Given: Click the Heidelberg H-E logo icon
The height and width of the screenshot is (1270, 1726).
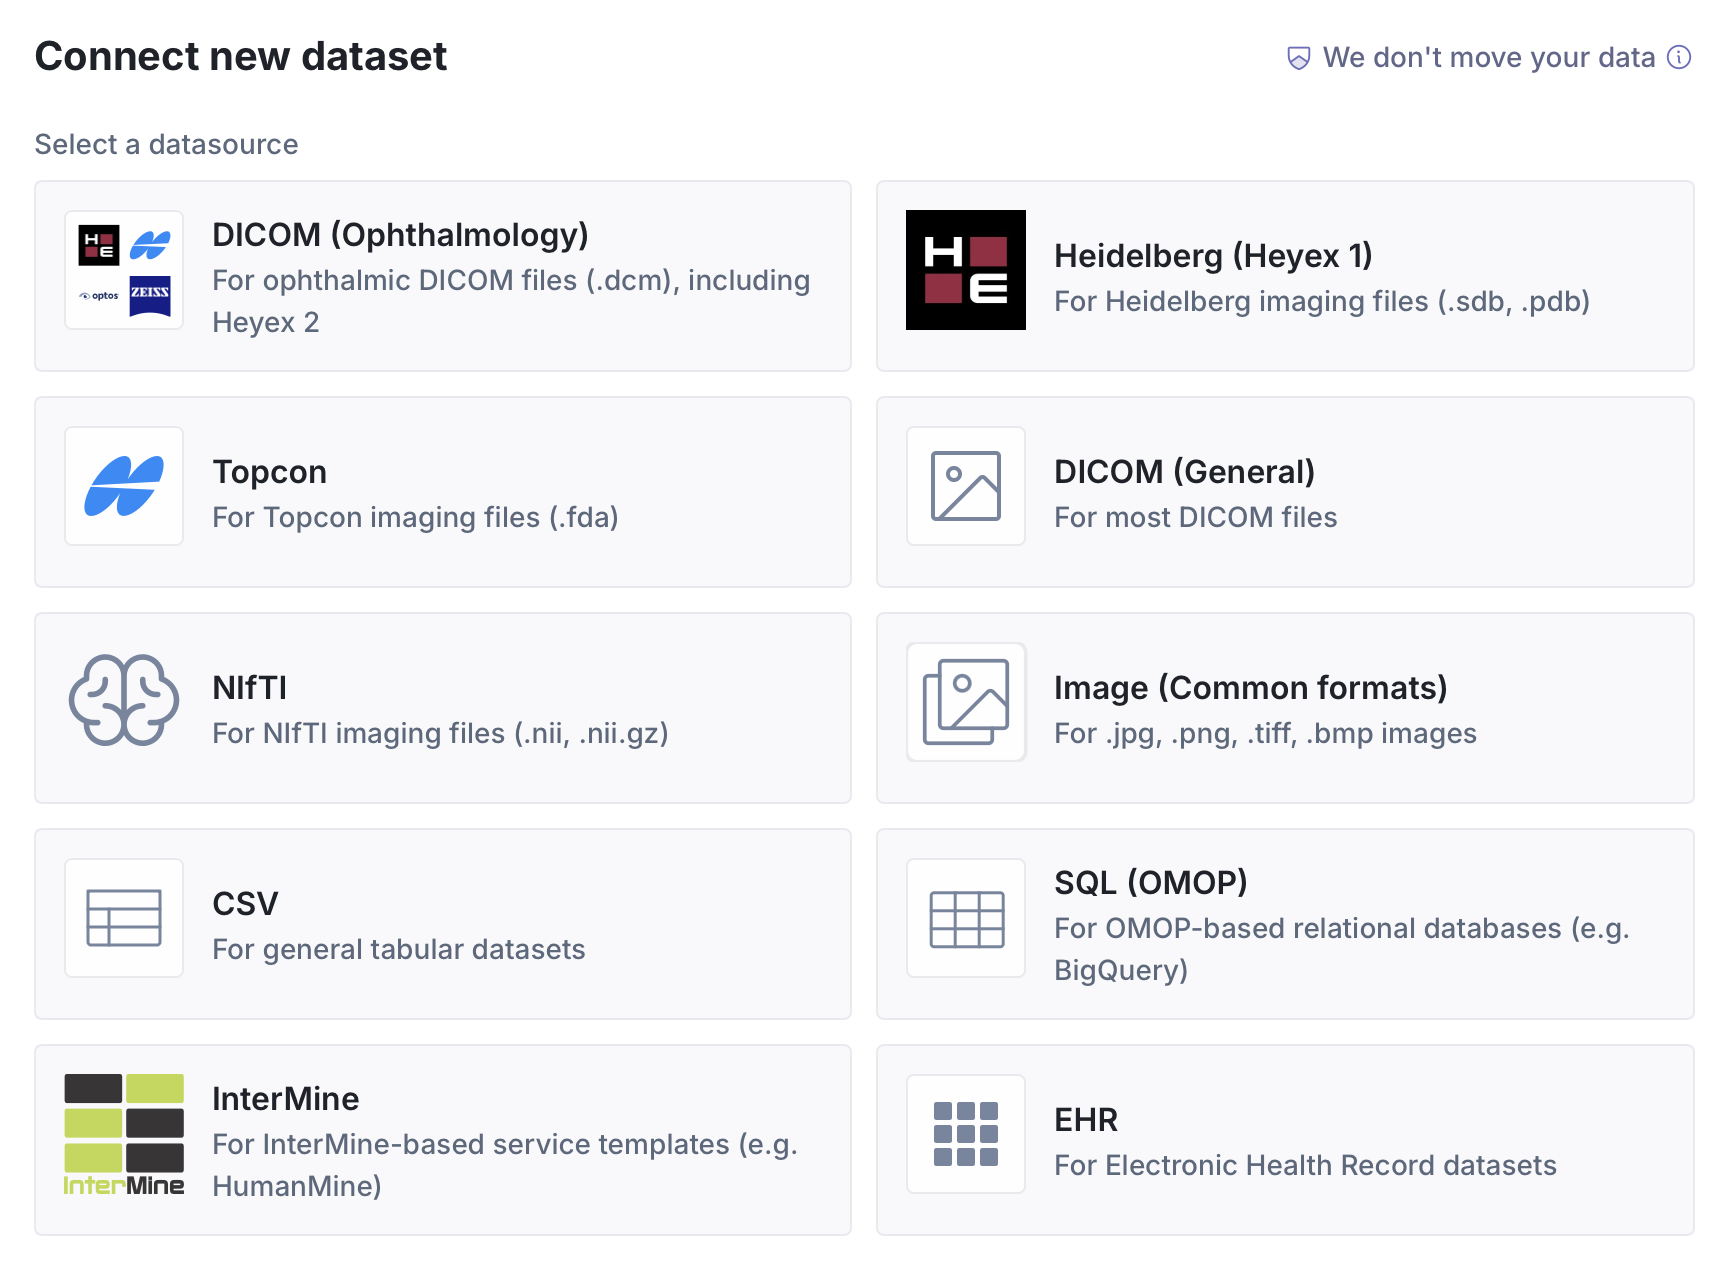Looking at the screenshot, I should tap(965, 269).
